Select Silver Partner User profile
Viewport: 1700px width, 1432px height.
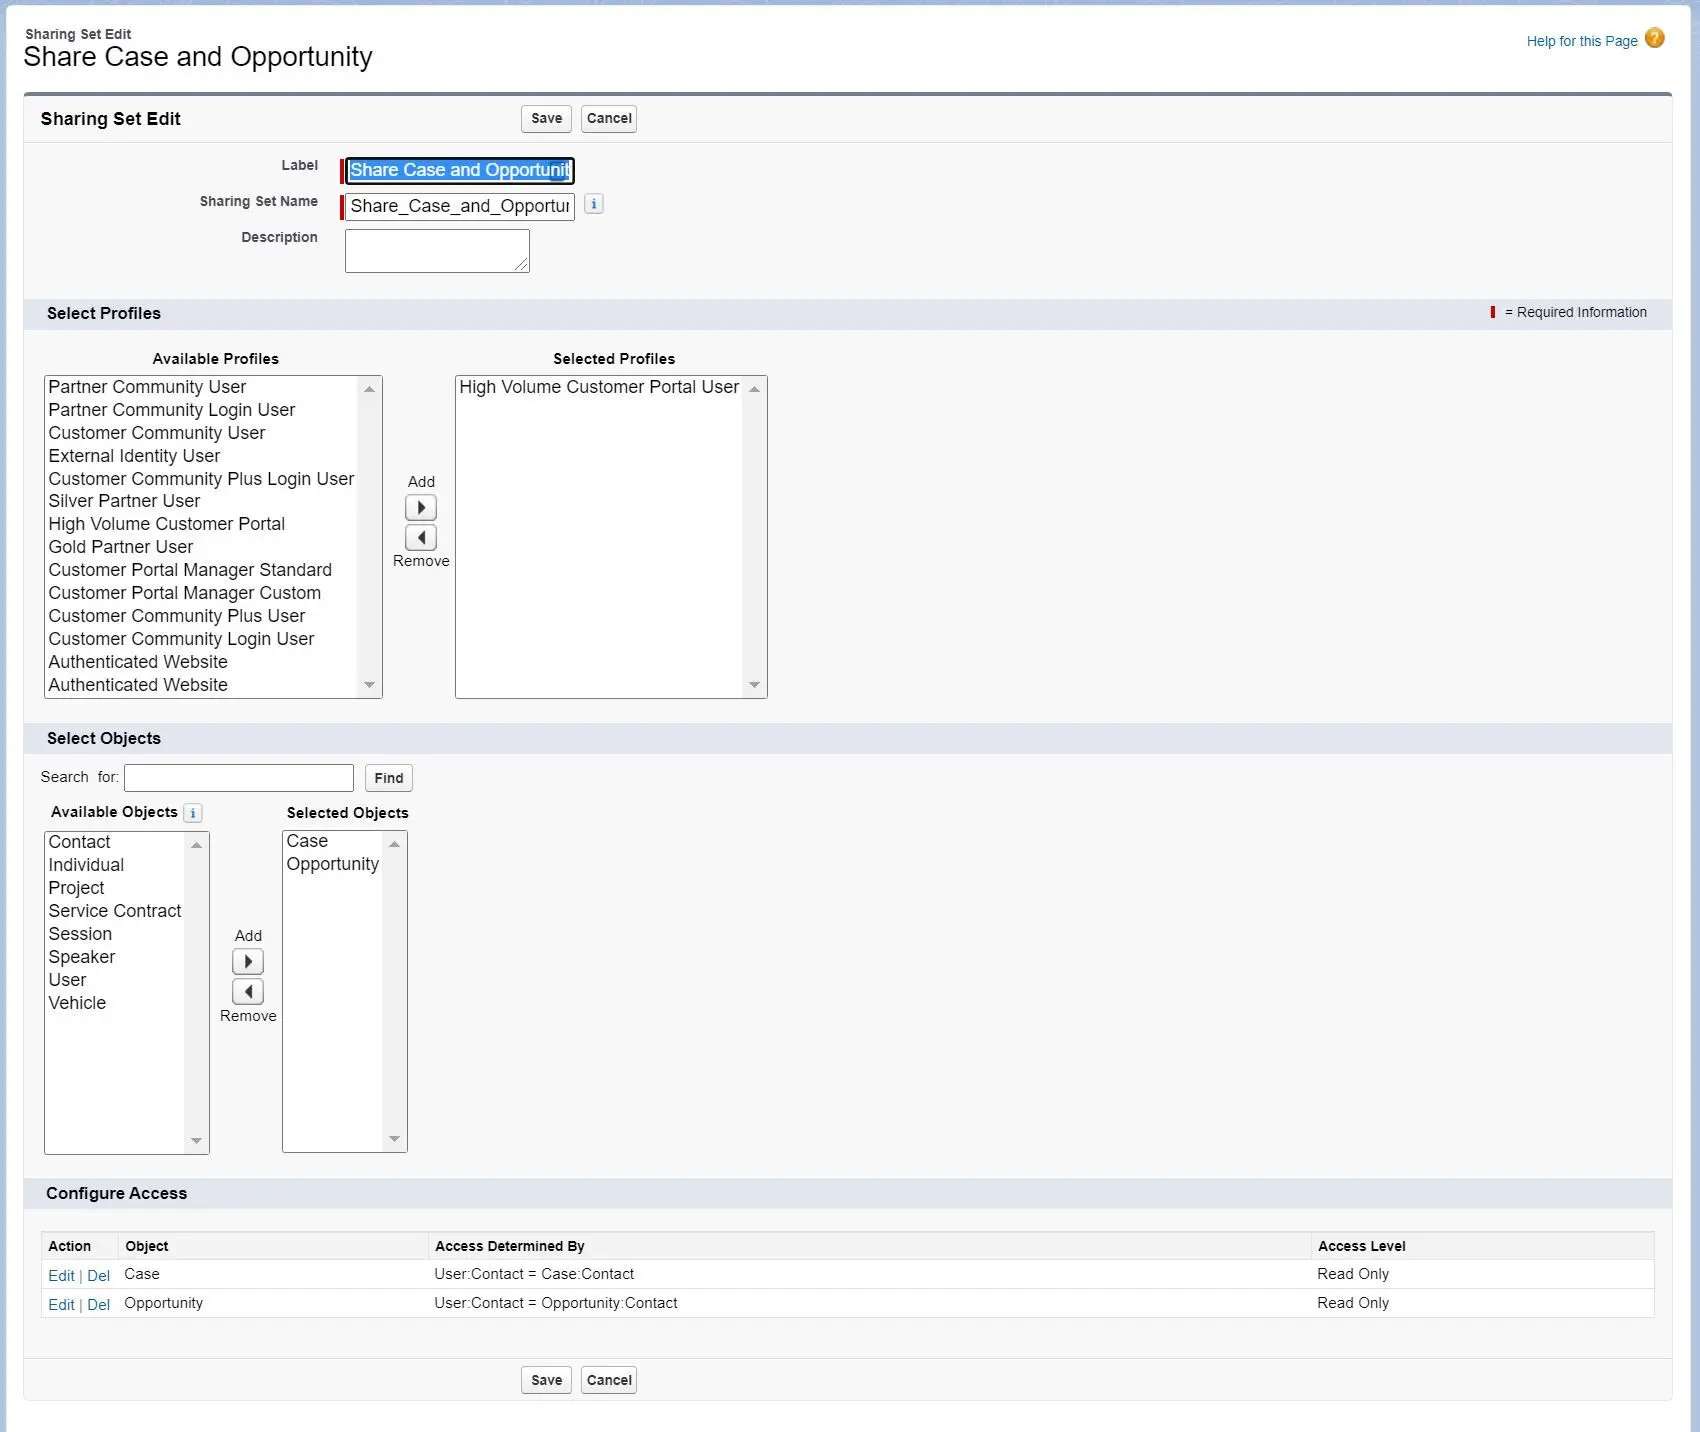pyautogui.click(x=201, y=501)
